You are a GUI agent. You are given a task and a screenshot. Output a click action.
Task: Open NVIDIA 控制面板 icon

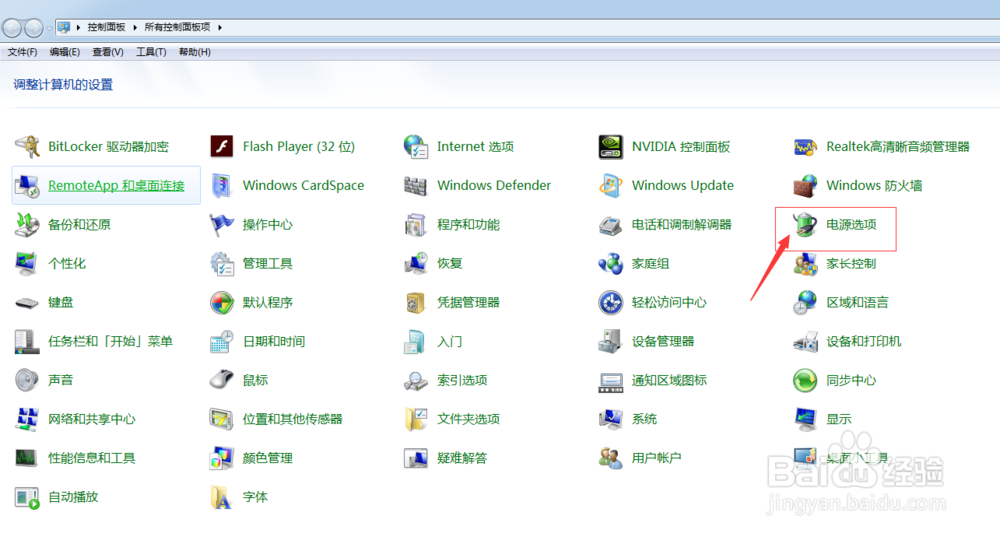(611, 147)
